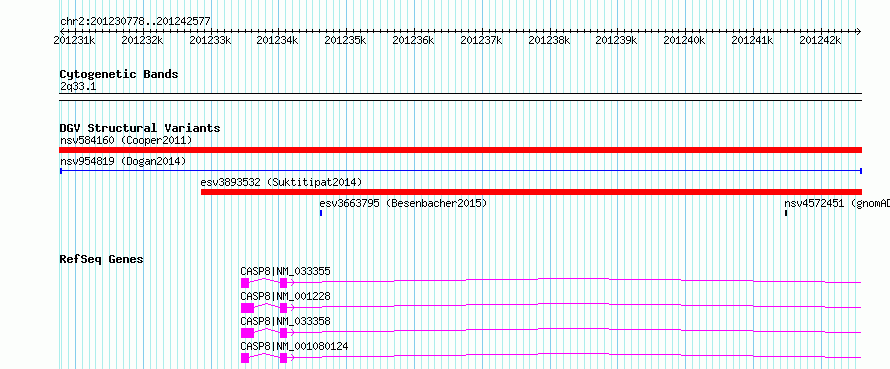Open the CASP8|NM_033358 transcript label
Image resolution: width=890 pixels, height=369 pixels.
pyautogui.click(x=286, y=321)
